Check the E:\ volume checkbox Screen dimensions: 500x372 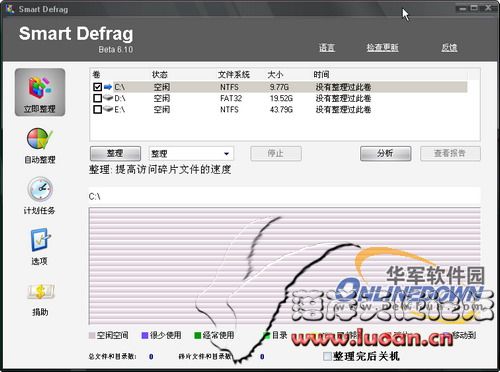pyautogui.click(x=97, y=109)
